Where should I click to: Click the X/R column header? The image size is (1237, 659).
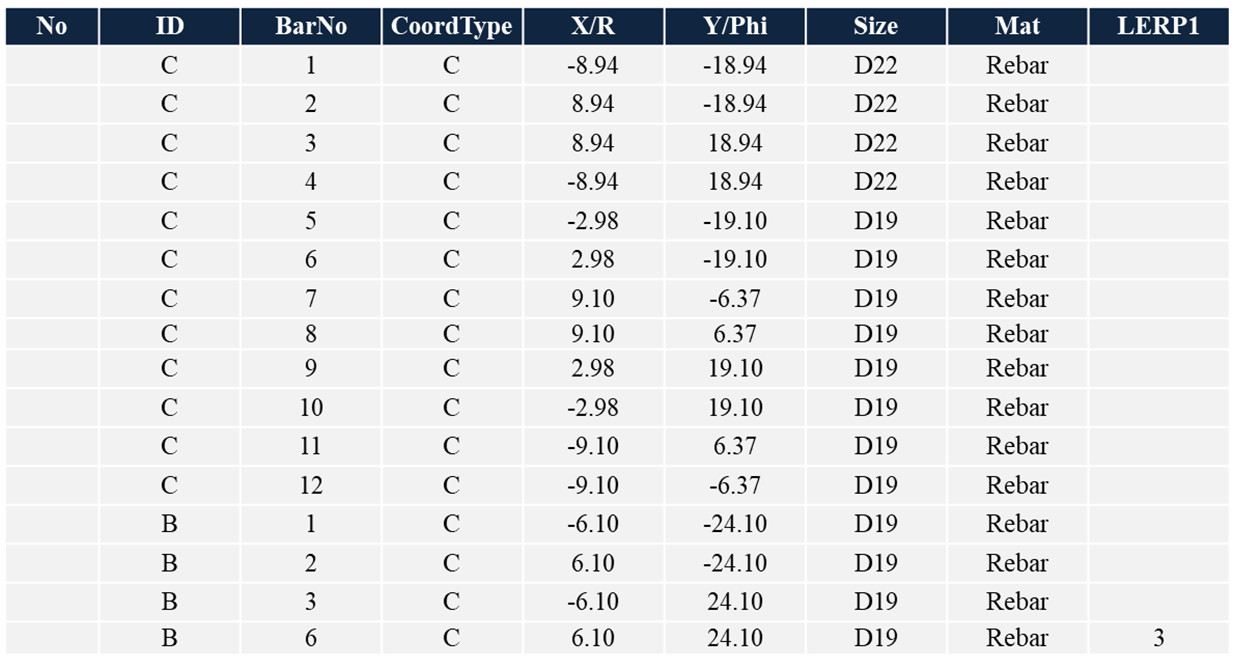(x=593, y=27)
